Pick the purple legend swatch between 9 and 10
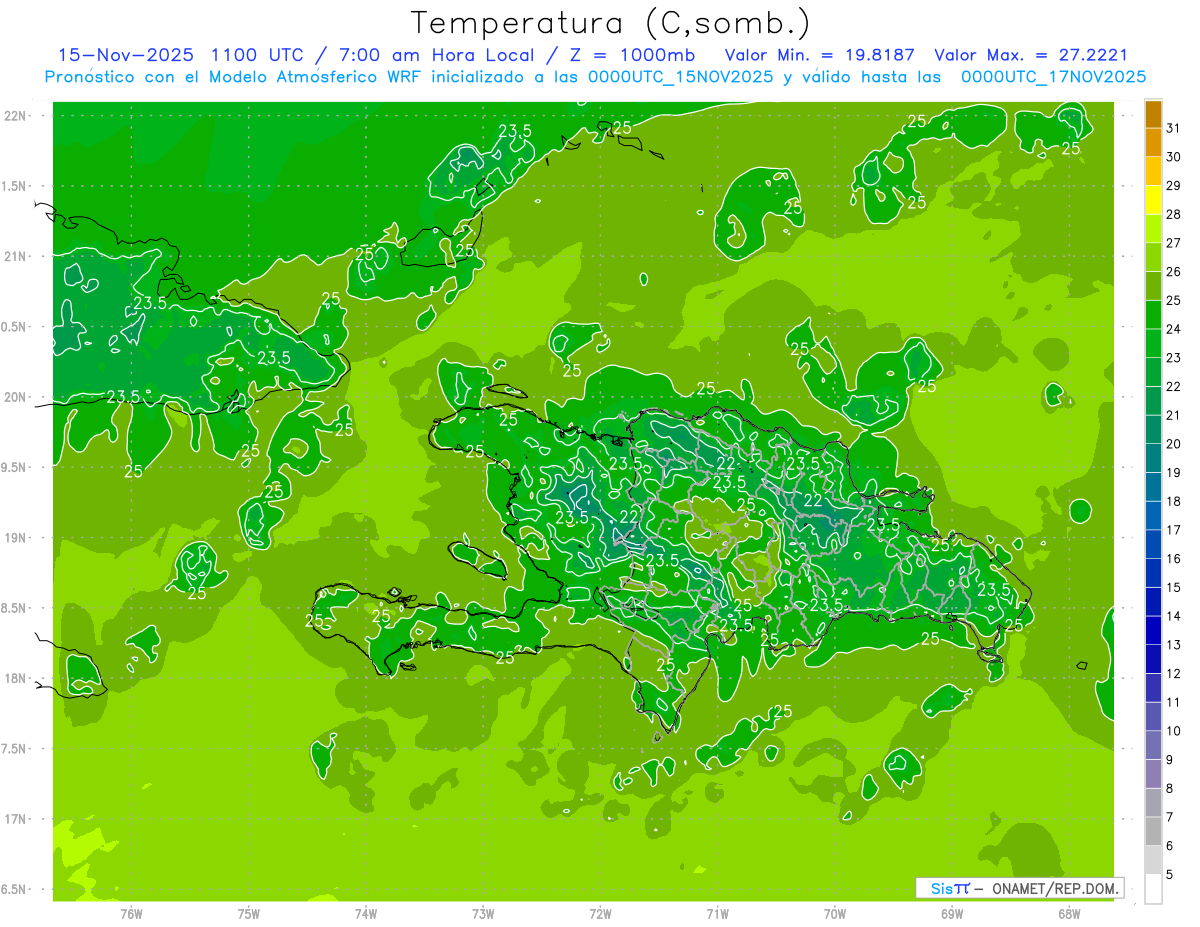Image resolution: width=1200 pixels, height=927 pixels. coord(1153,746)
